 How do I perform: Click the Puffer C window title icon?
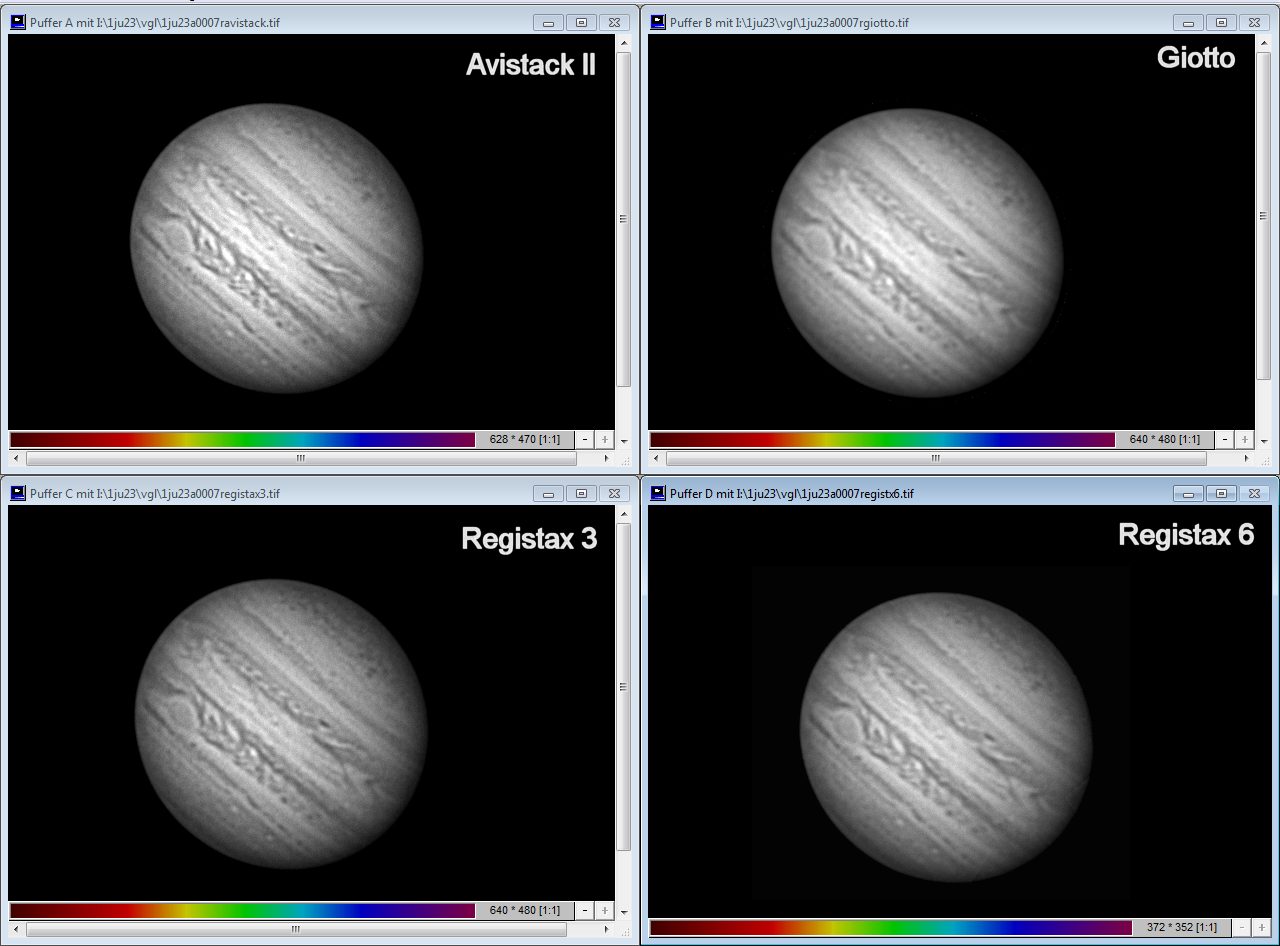point(17,493)
